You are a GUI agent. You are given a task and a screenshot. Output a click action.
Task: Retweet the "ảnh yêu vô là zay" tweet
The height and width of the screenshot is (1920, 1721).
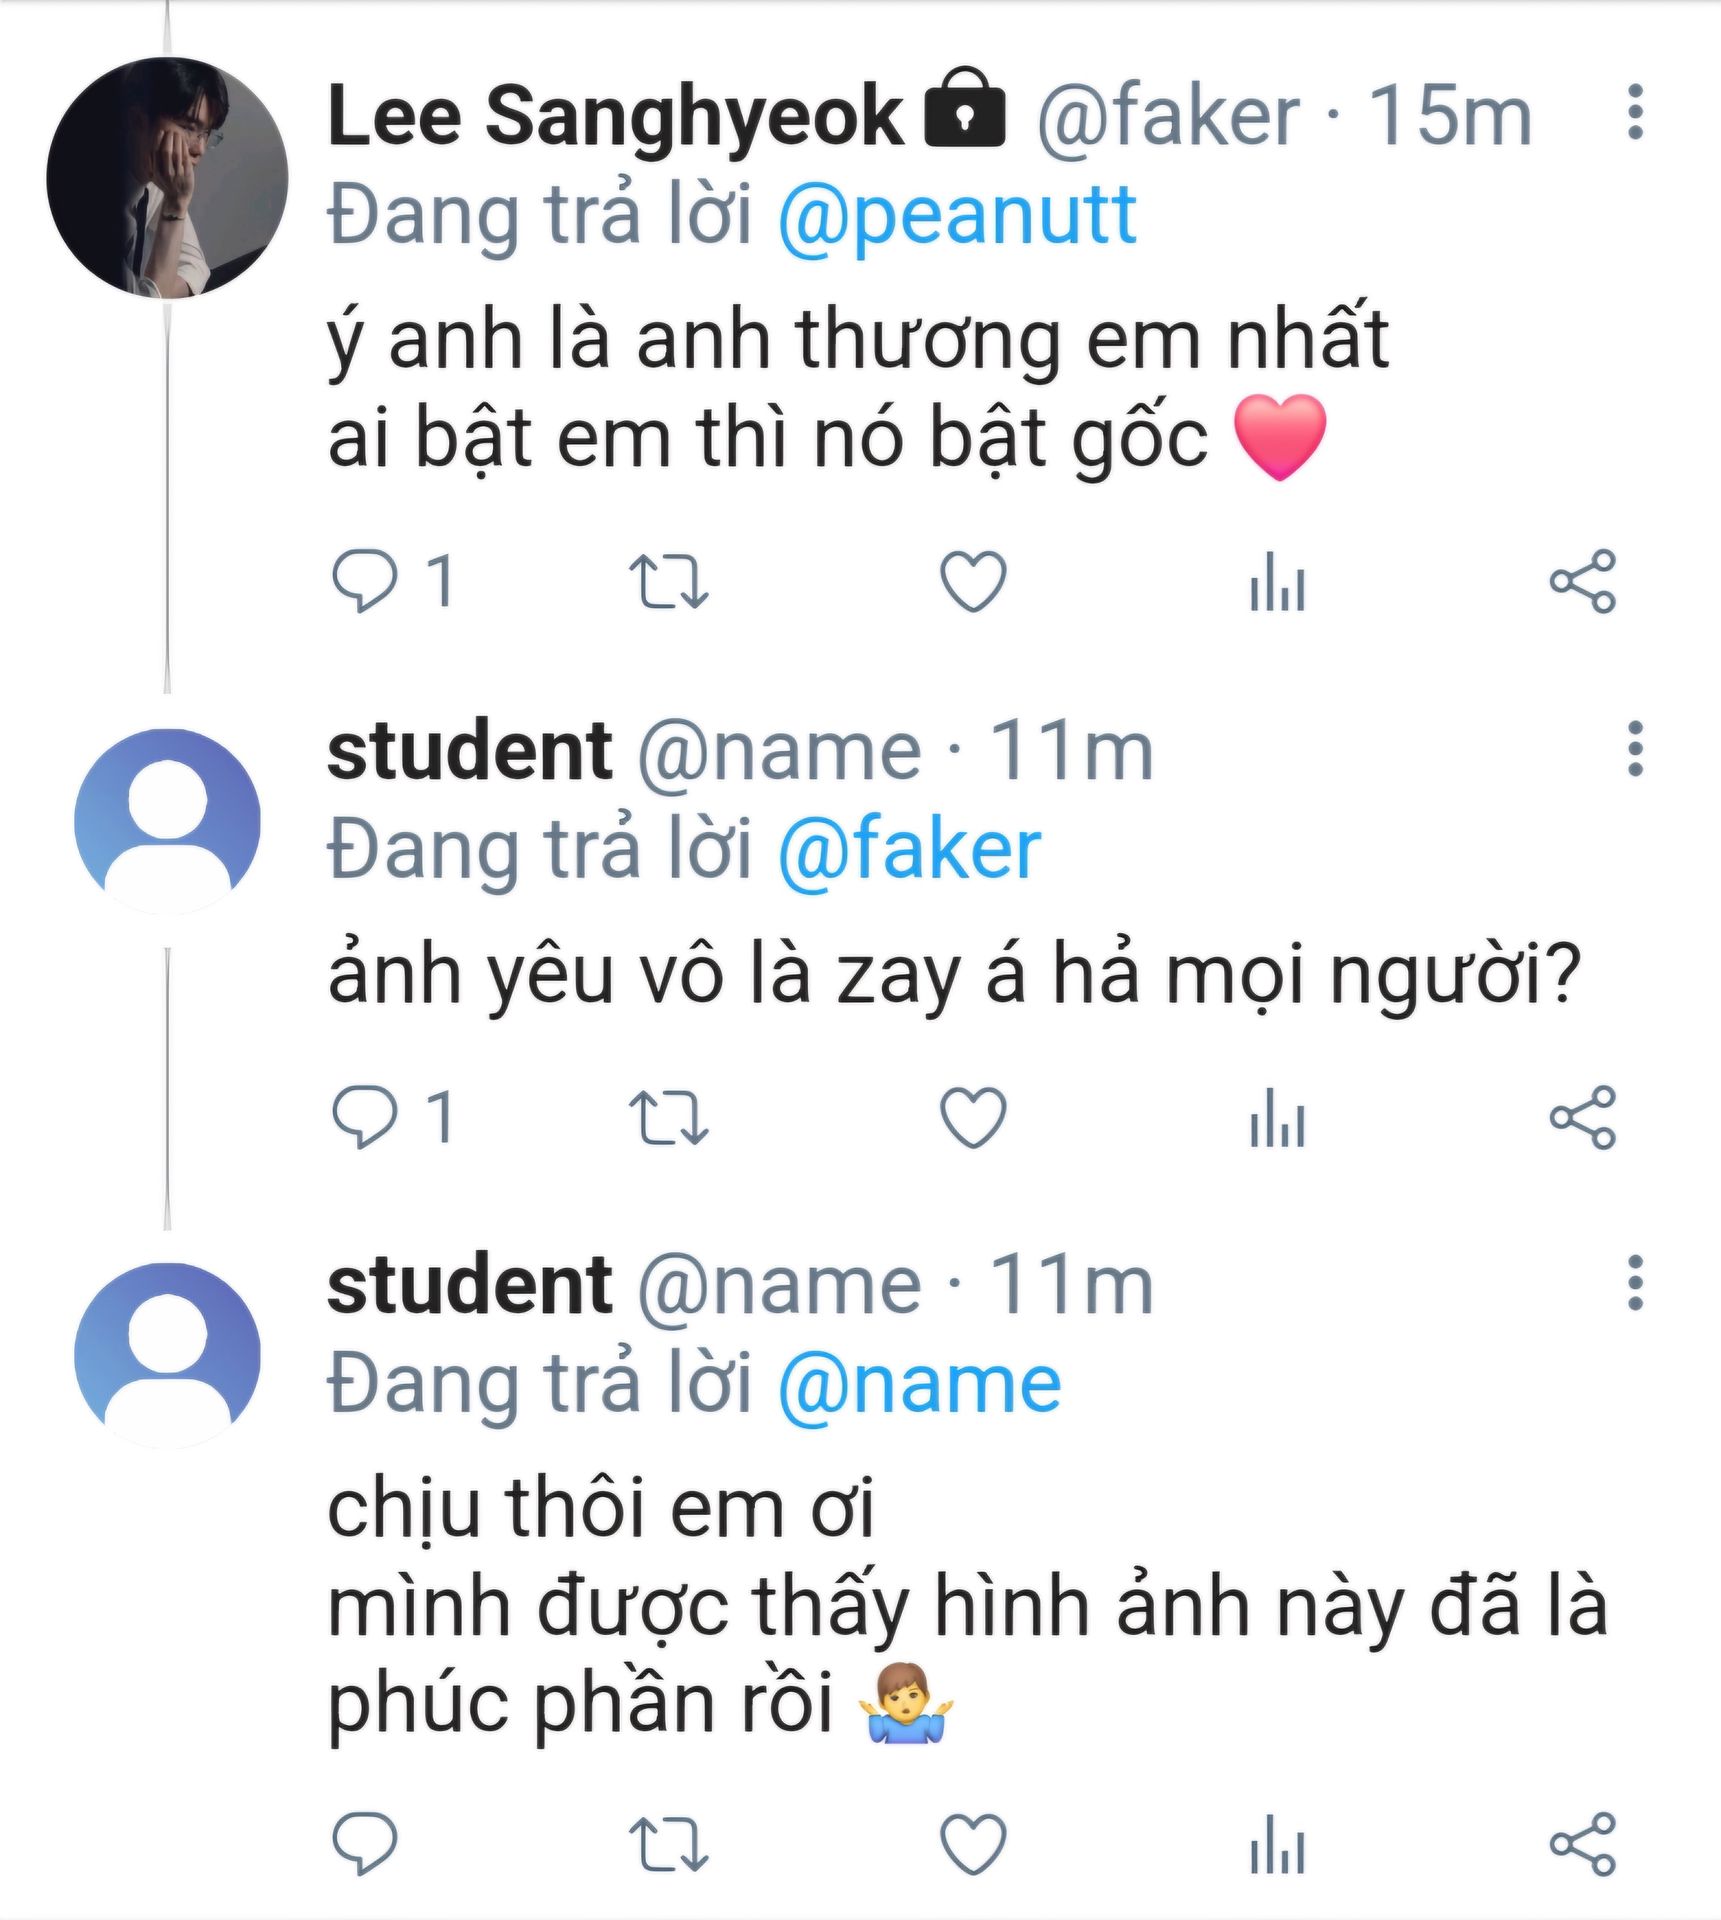pos(668,1116)
